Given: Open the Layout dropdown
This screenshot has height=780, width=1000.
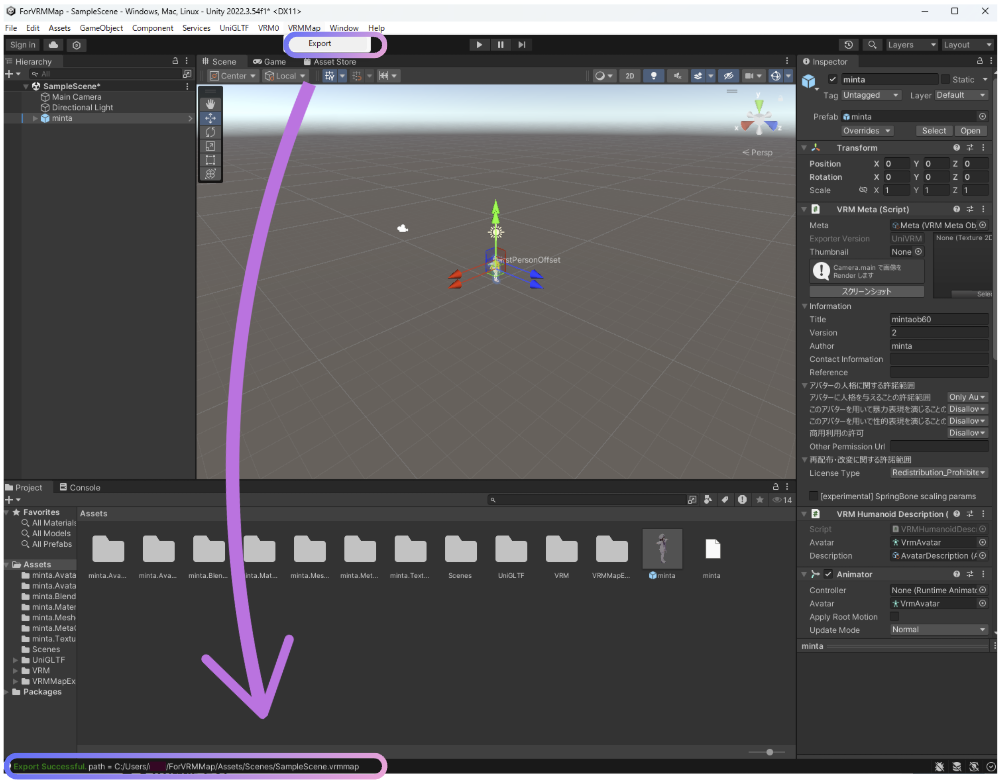Looking at the screenshot, I should pyautogui.click(x=967, y=45).
